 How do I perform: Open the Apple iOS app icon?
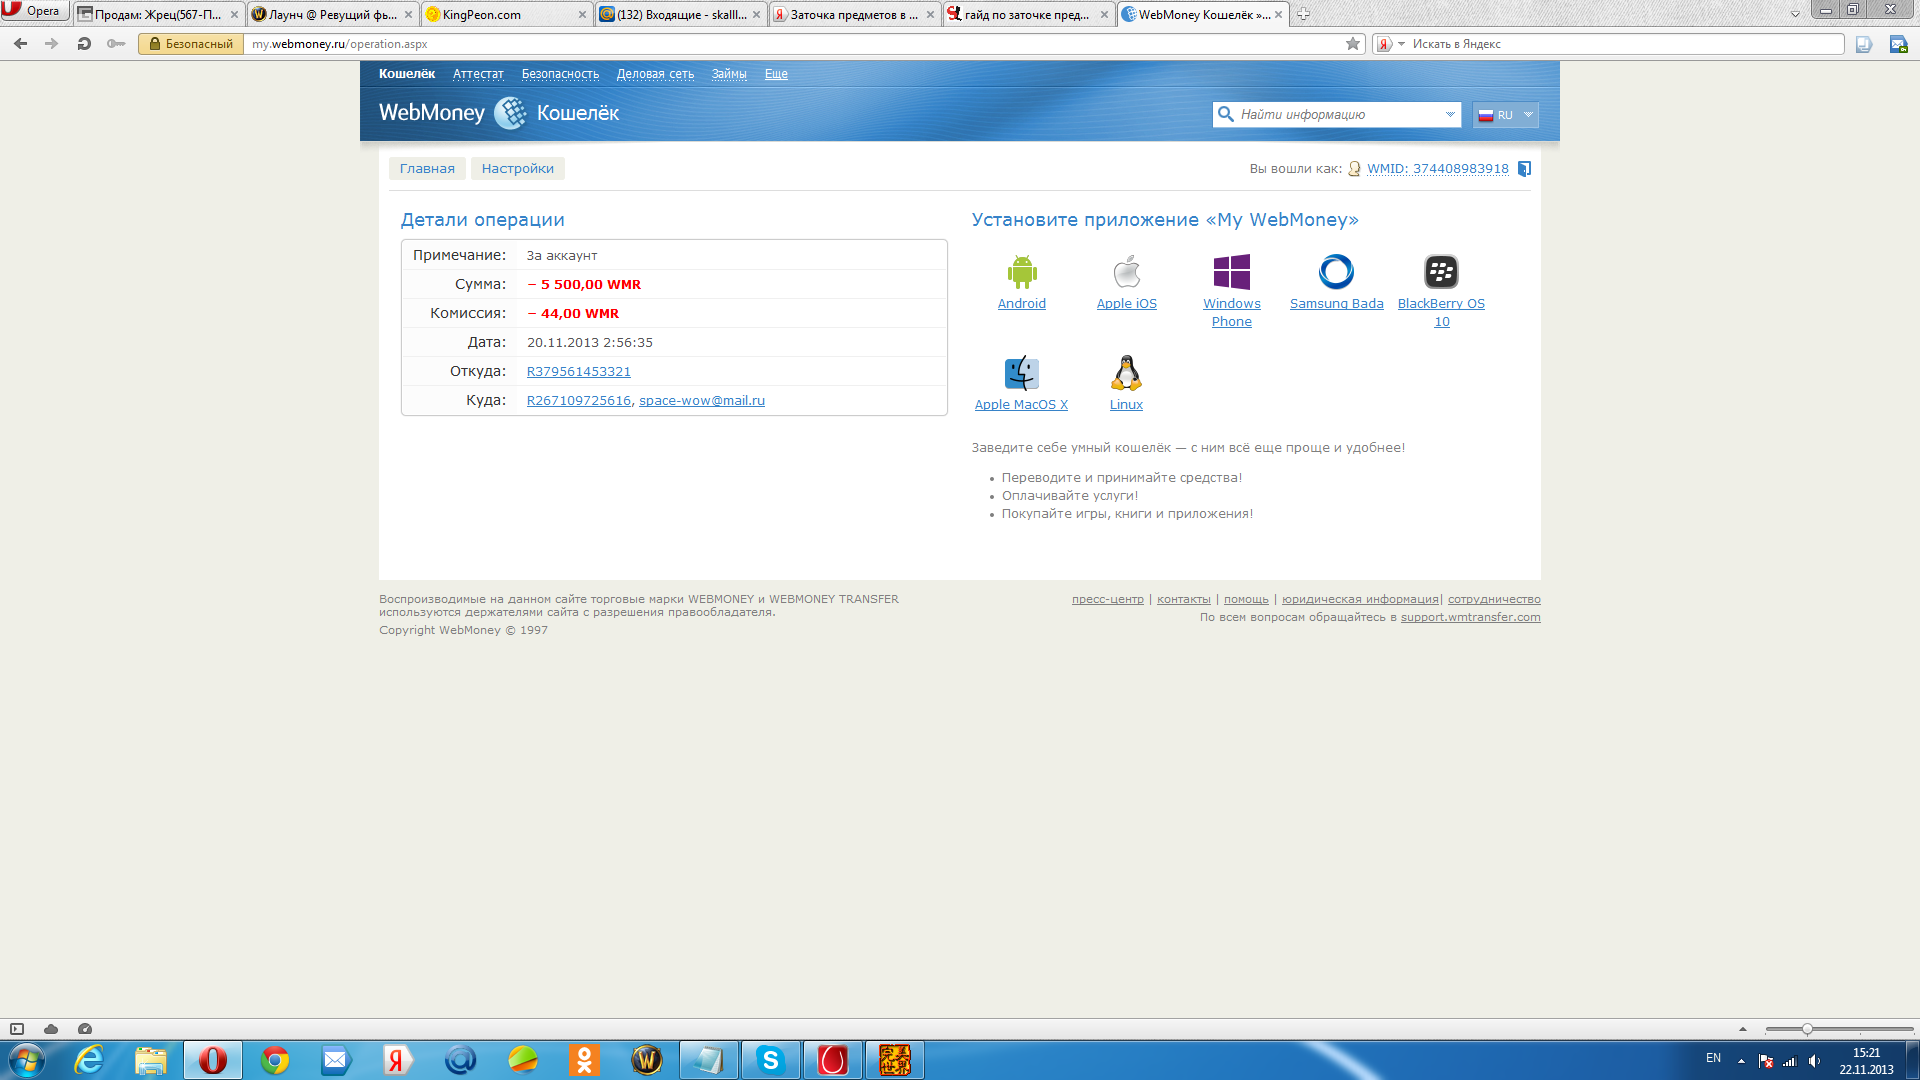[1127, 272]
